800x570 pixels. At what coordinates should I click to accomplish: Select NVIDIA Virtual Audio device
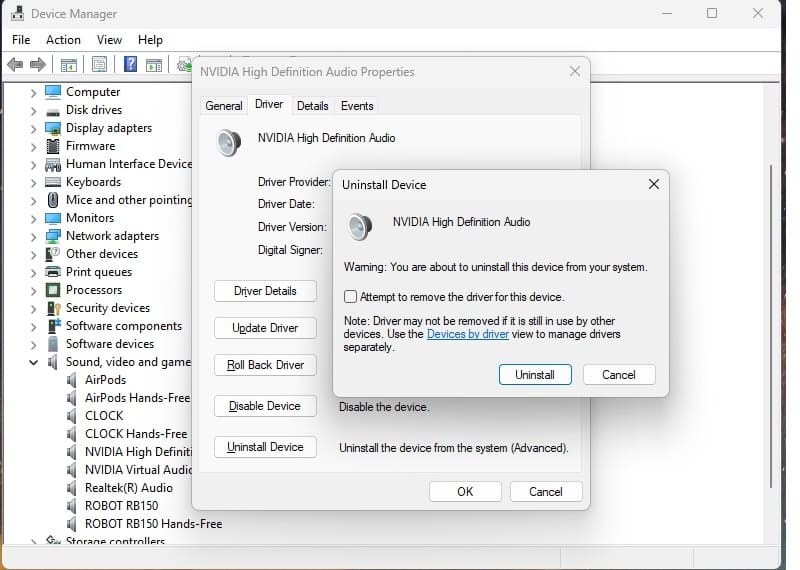(138, 470)
